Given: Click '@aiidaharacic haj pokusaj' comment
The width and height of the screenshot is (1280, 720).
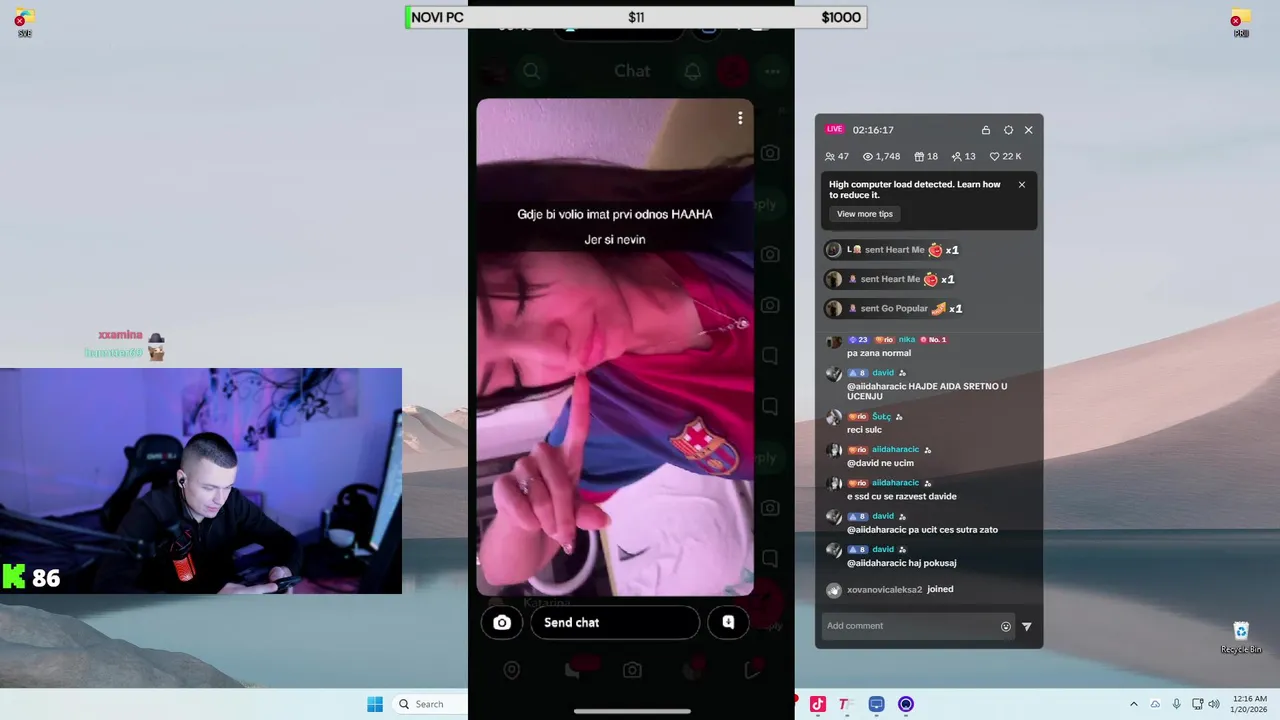Looking at the screenshot, I should [902, 563].
